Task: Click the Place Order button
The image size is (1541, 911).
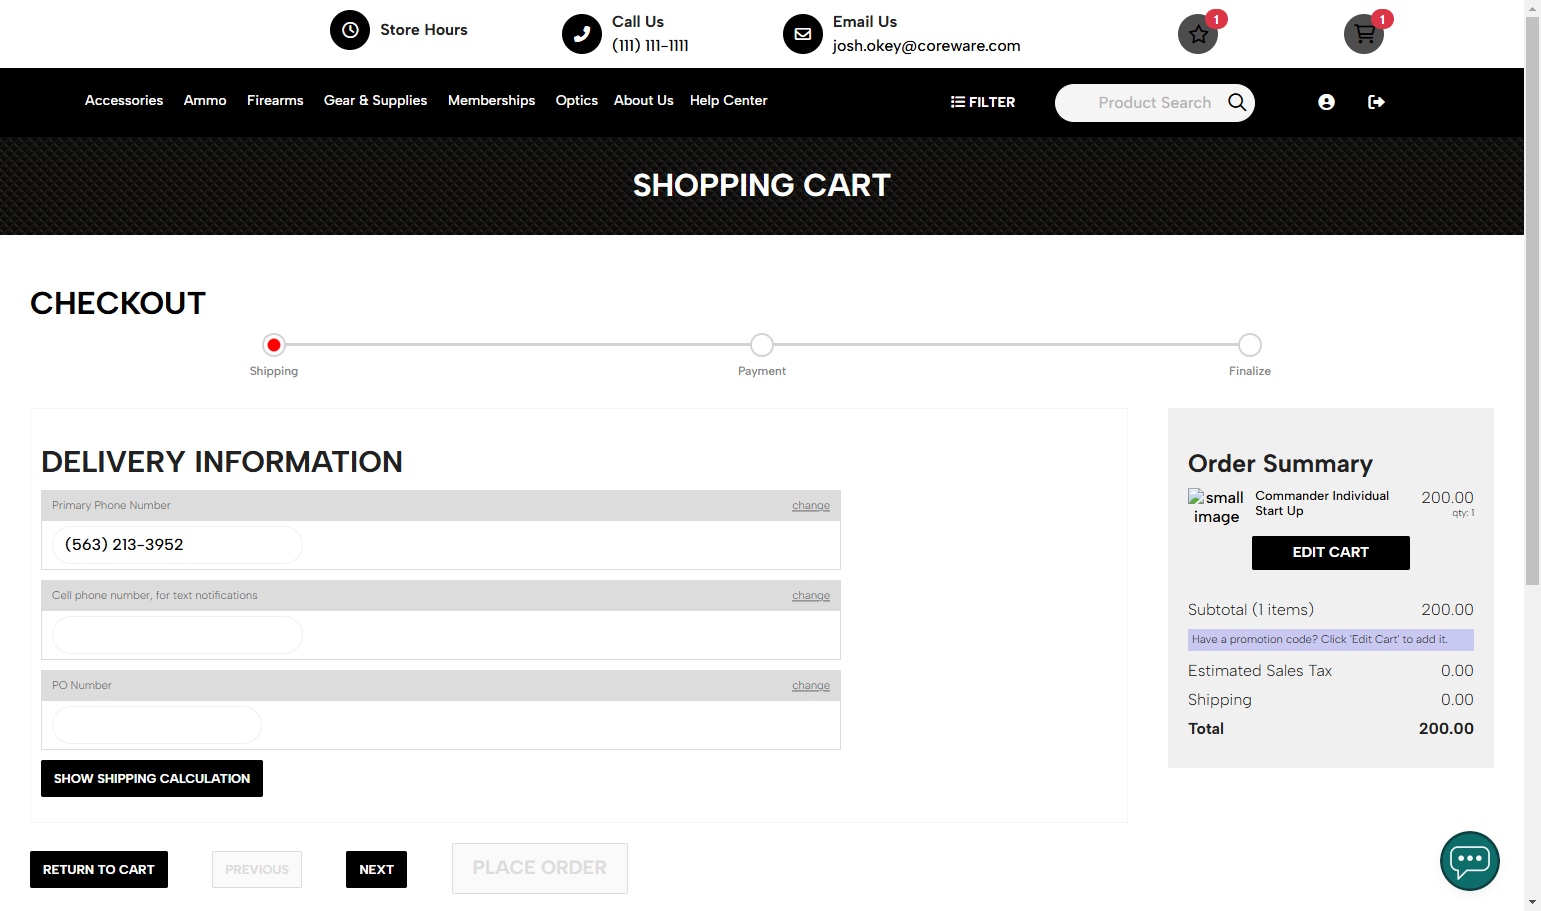Action: pos(540,868)
